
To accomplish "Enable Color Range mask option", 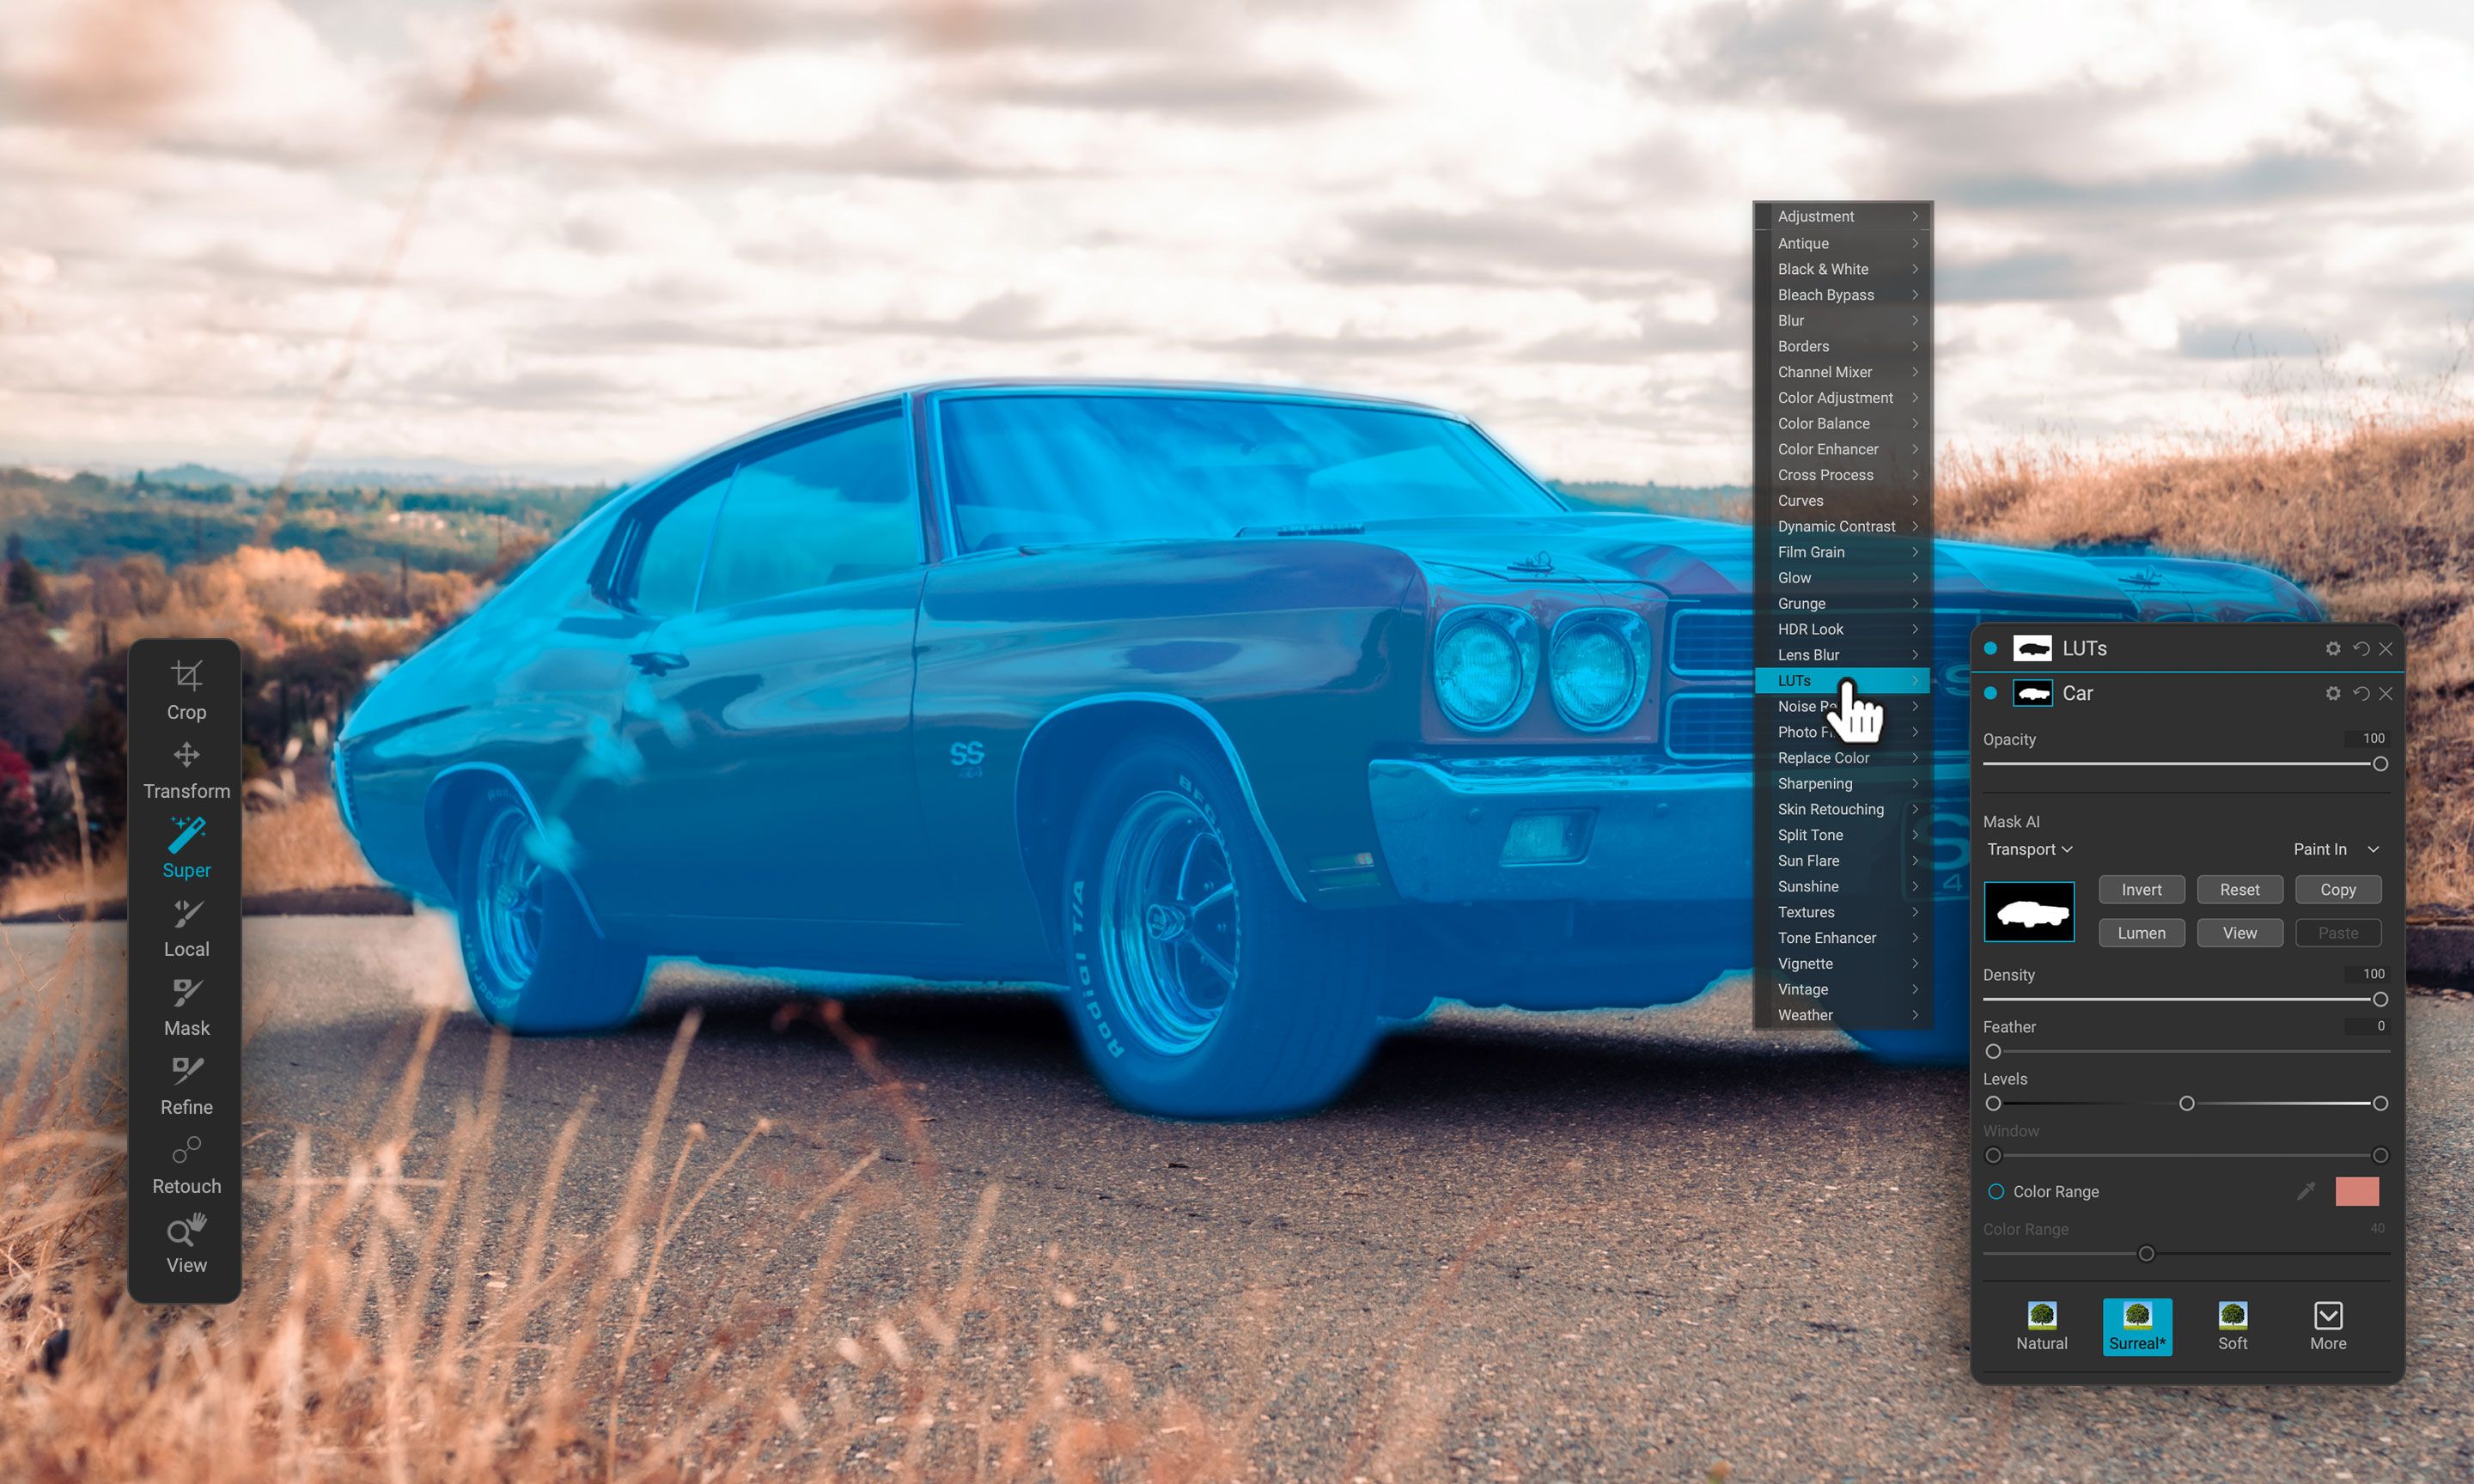I will (x=1993, y=1191).
